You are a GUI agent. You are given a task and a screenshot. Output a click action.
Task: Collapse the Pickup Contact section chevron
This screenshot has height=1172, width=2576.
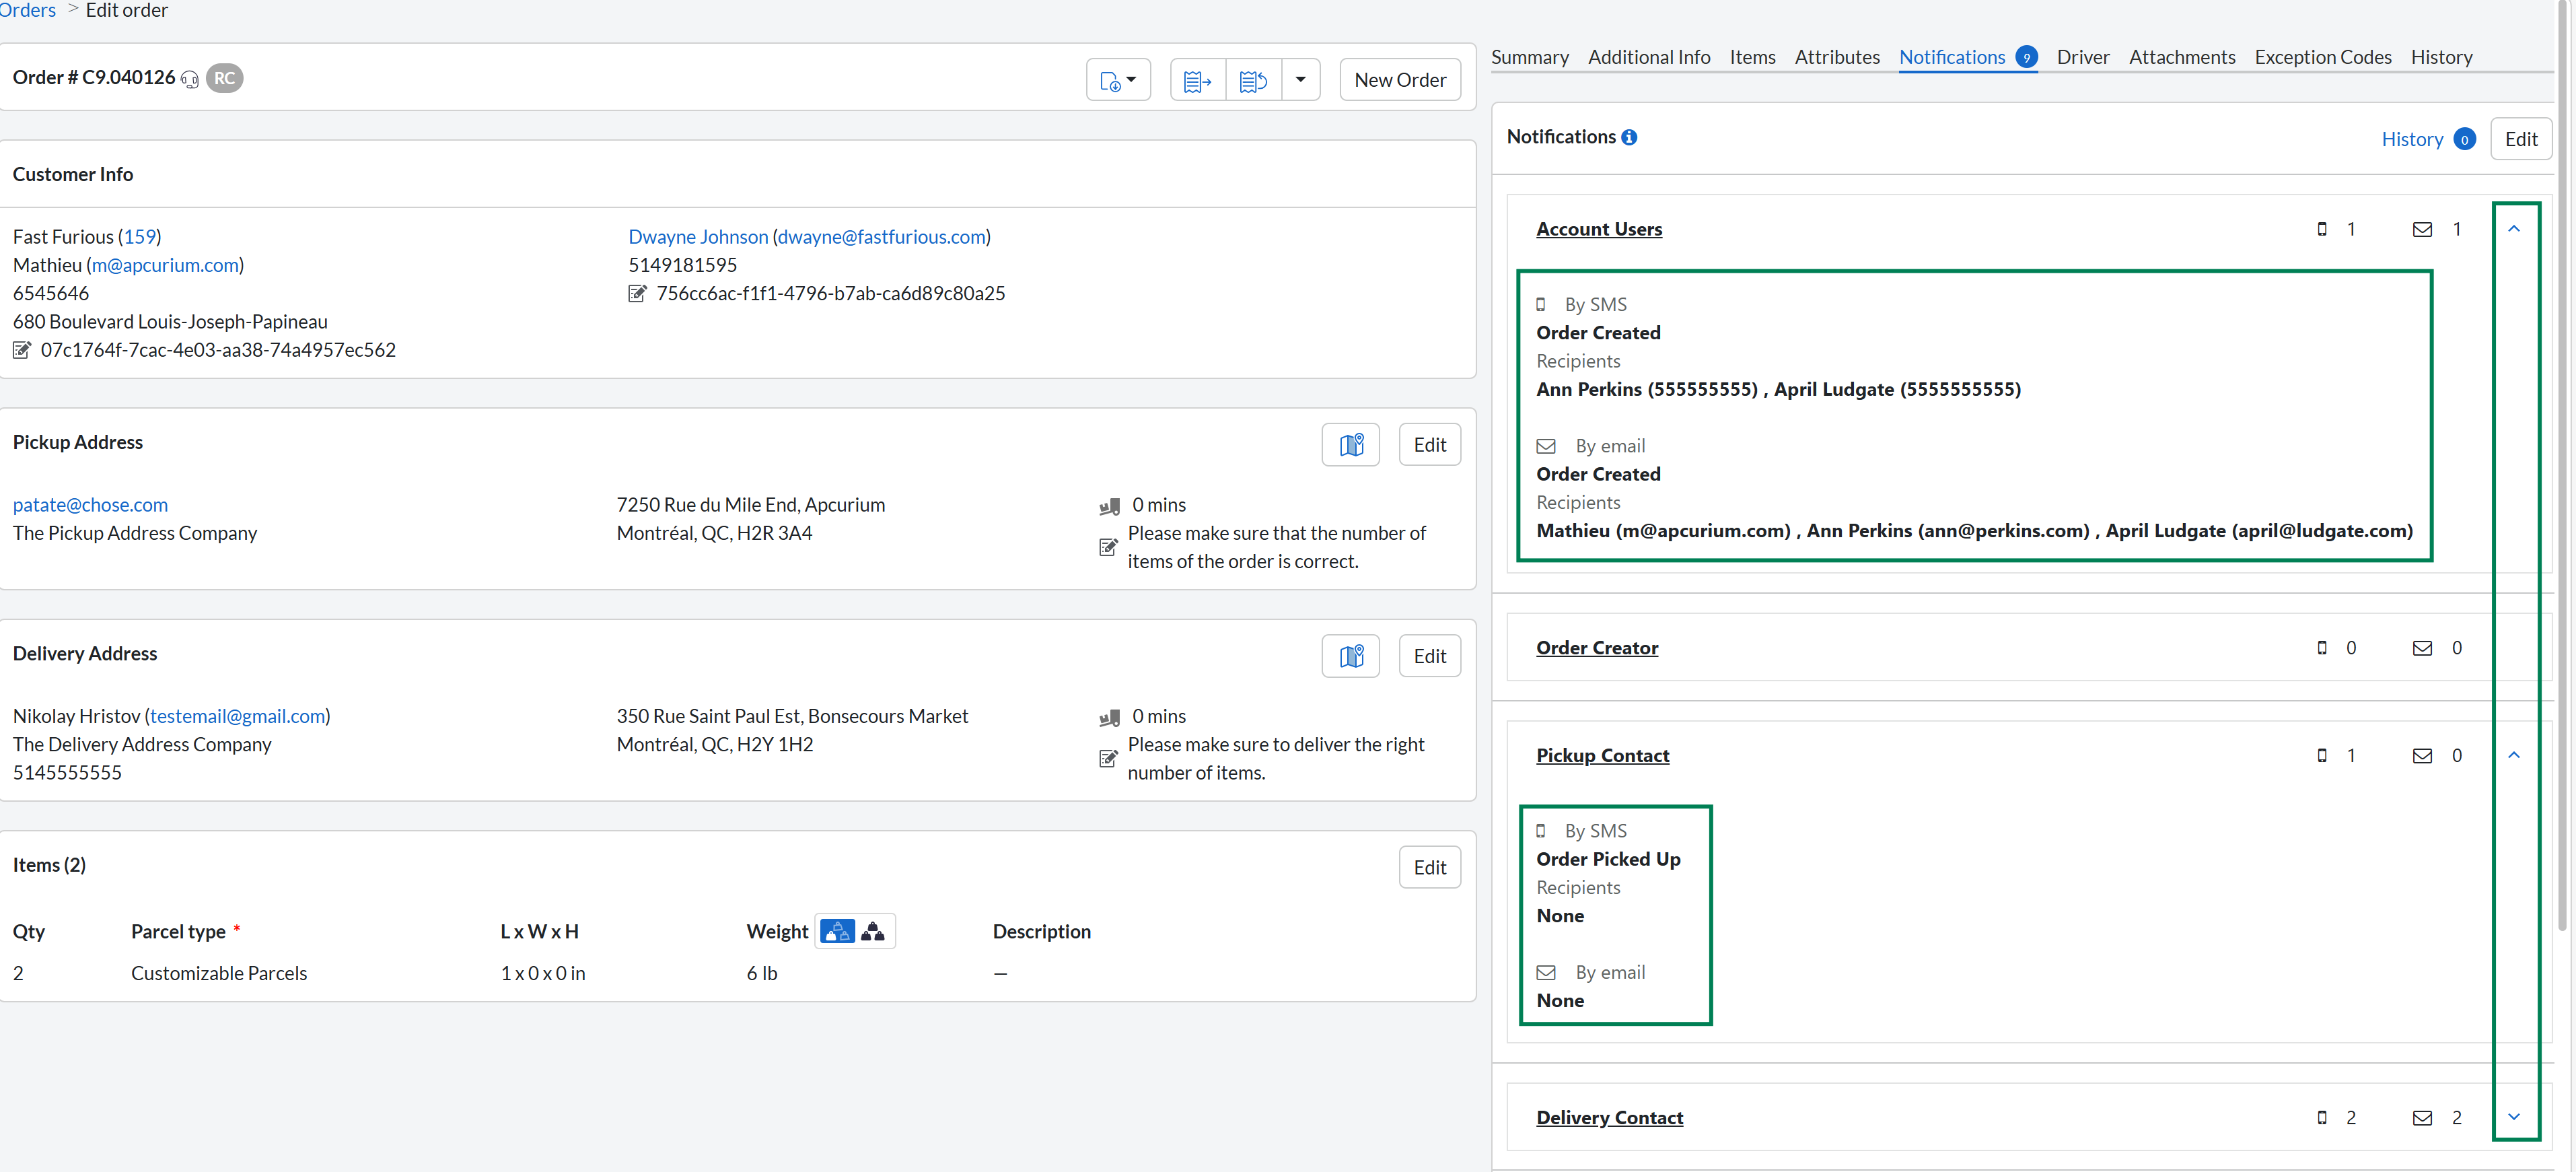[x=2513, y=755]
